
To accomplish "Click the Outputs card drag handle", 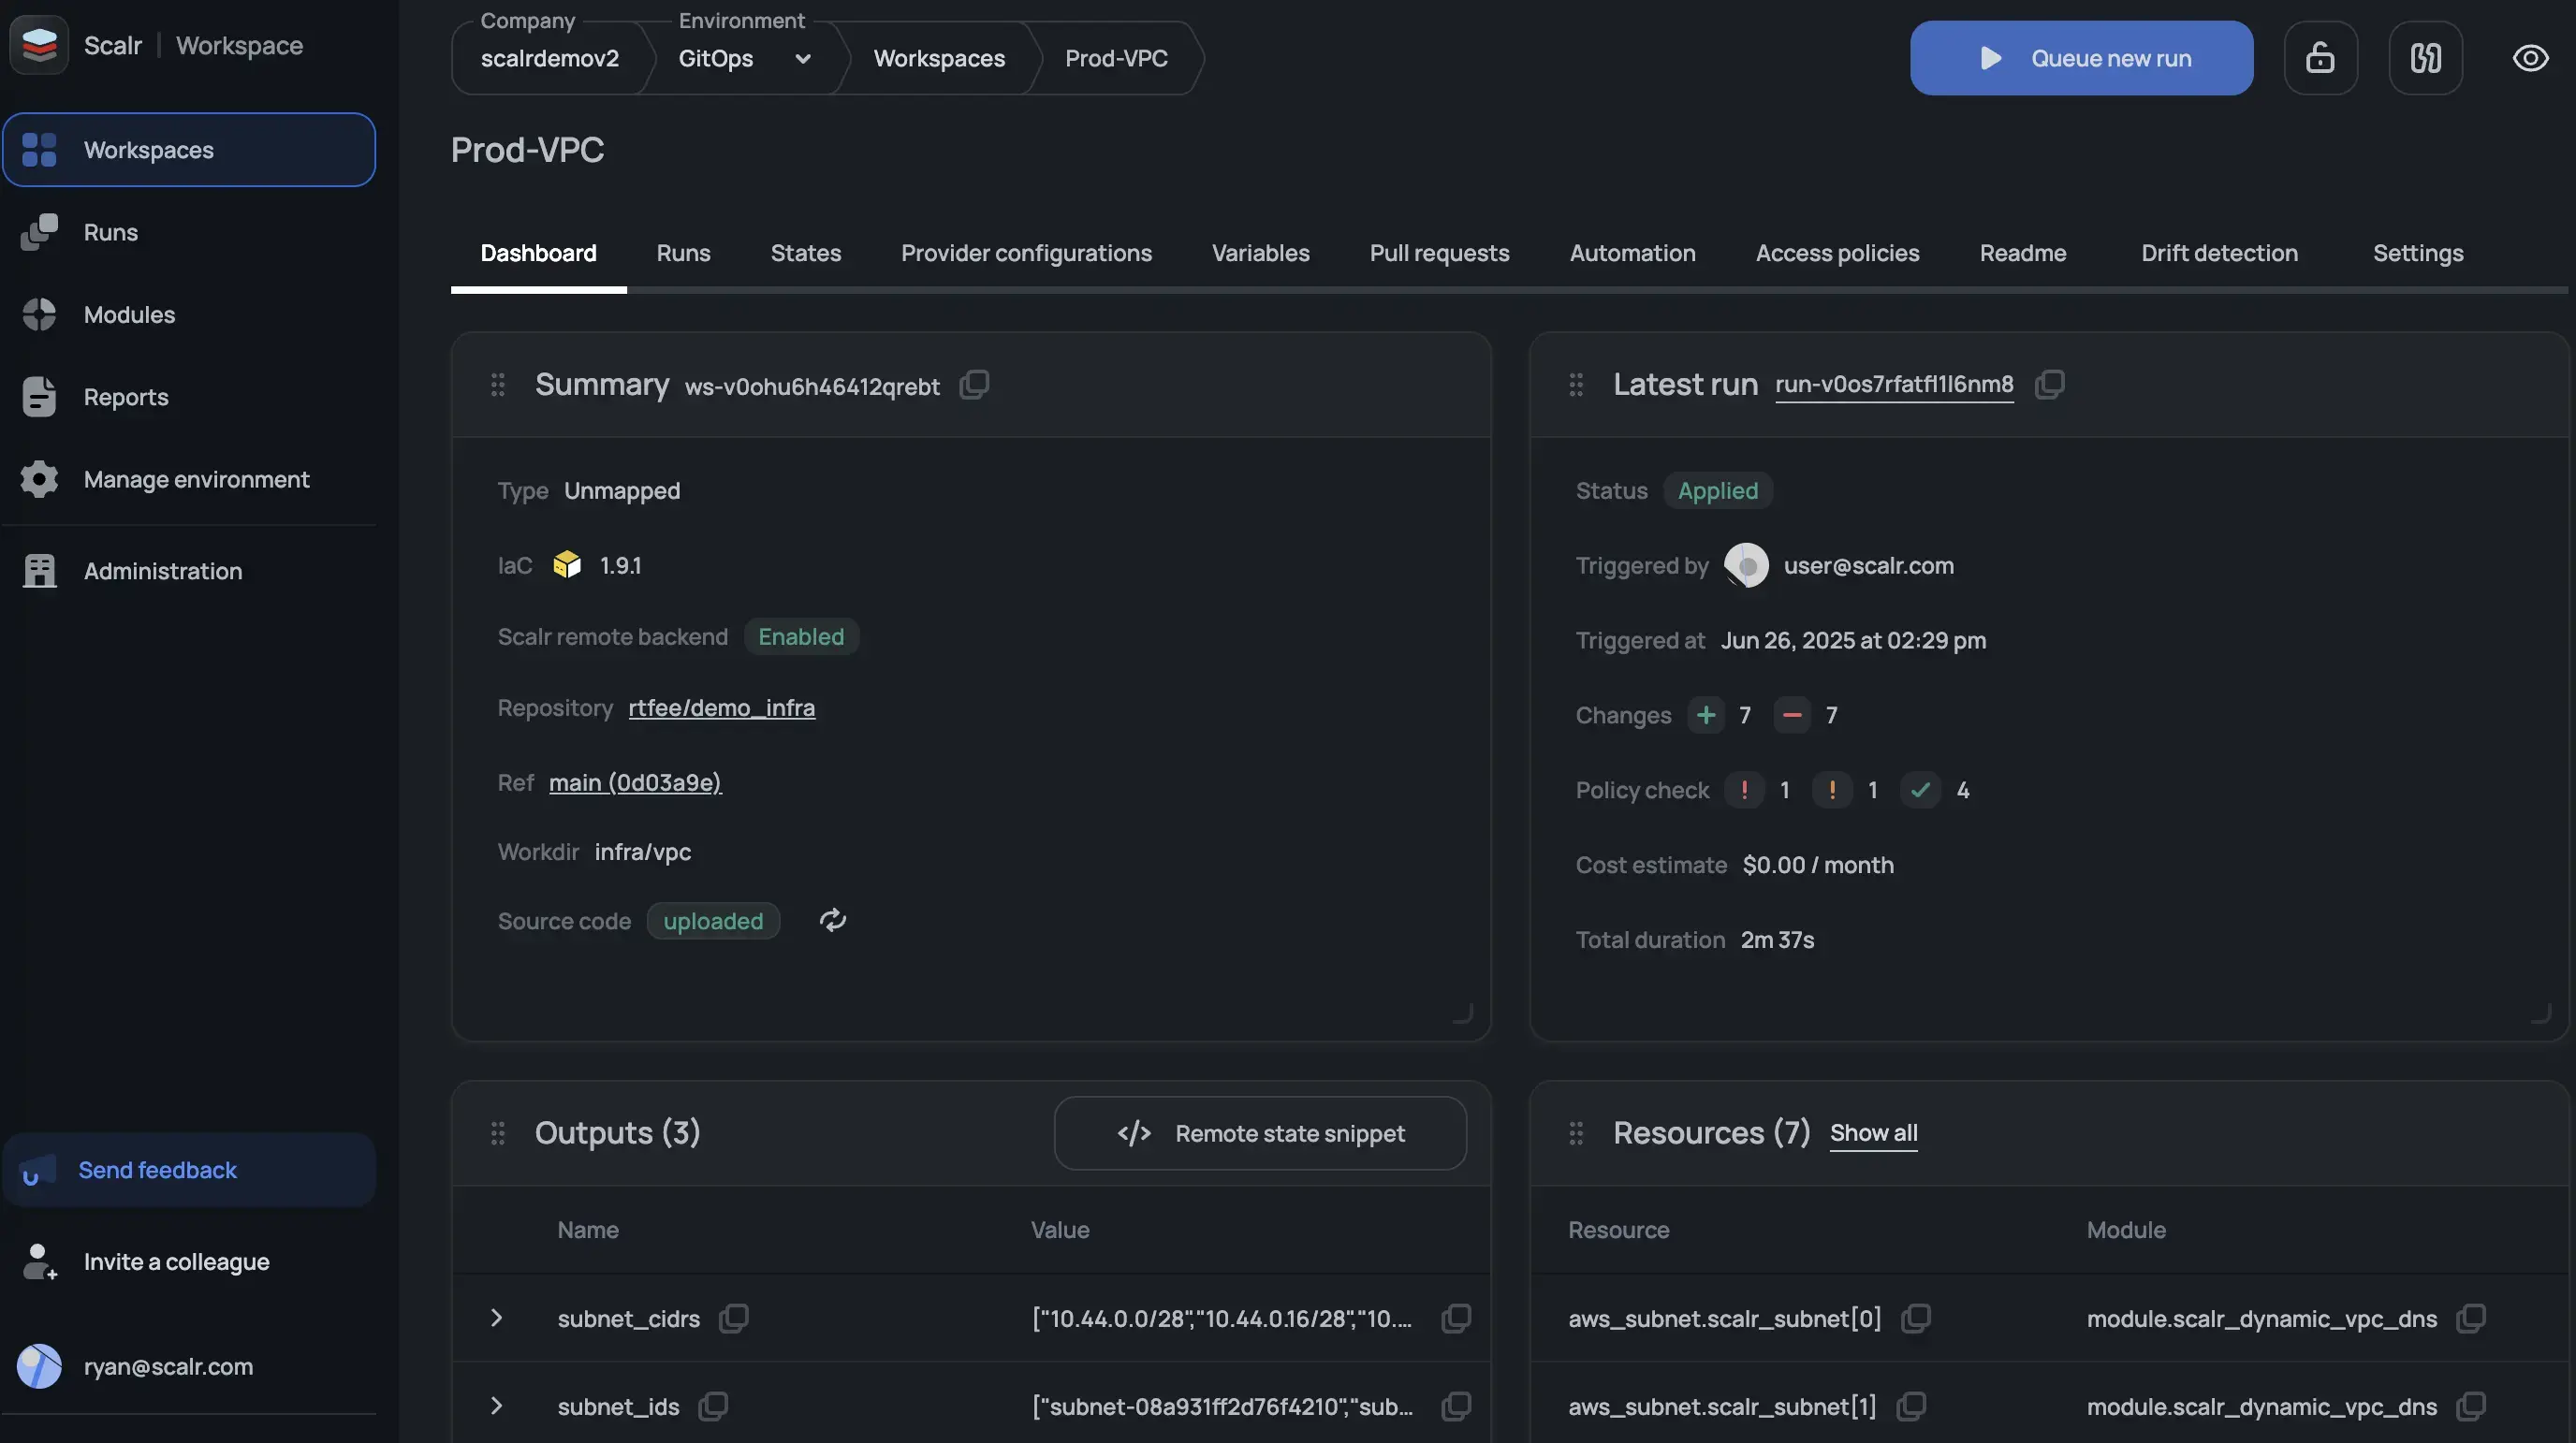I will coord(497,1133).
